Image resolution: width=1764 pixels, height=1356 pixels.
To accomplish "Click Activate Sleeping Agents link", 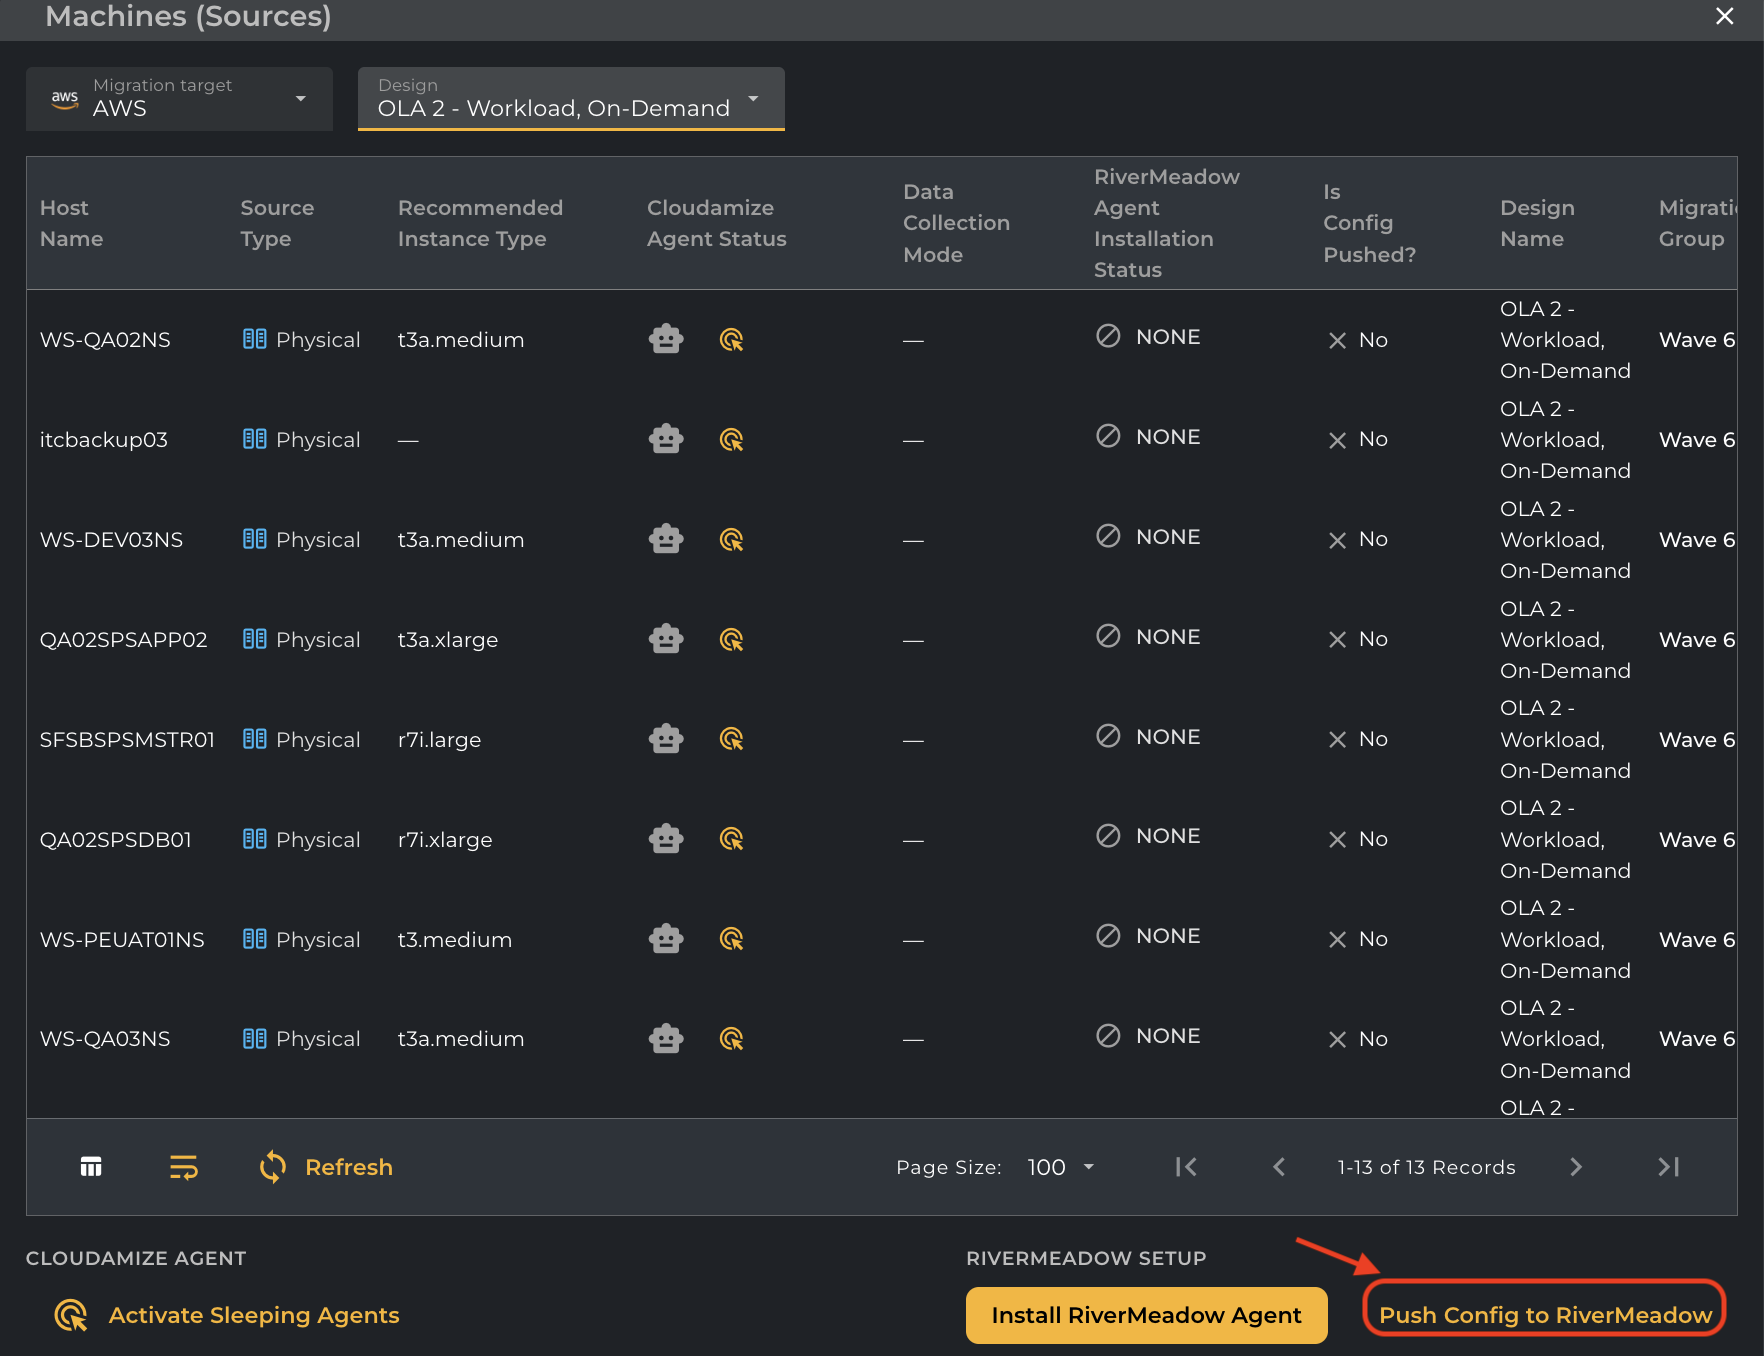I will pyautogui.click(x=254, y=1315).
